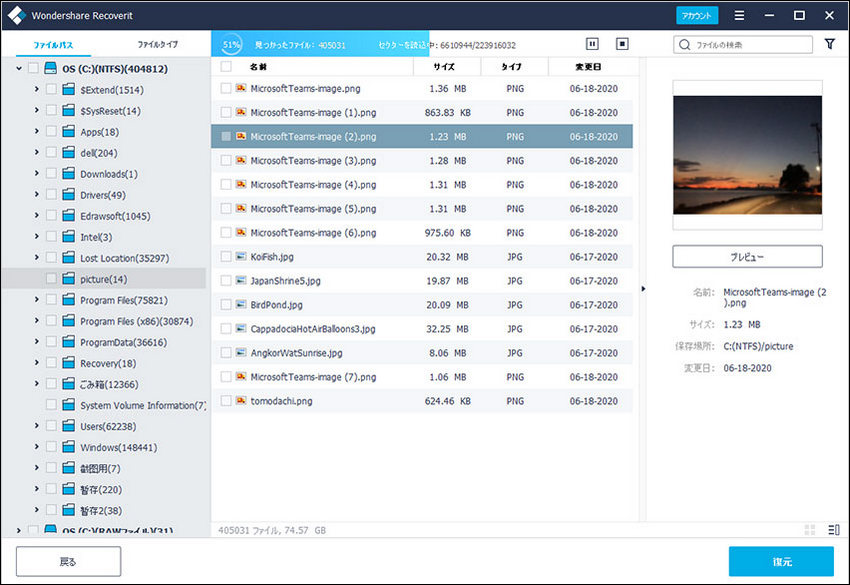Click the search magnifier icon
This screenshot has height=585, width=850.
pos(685,44)
